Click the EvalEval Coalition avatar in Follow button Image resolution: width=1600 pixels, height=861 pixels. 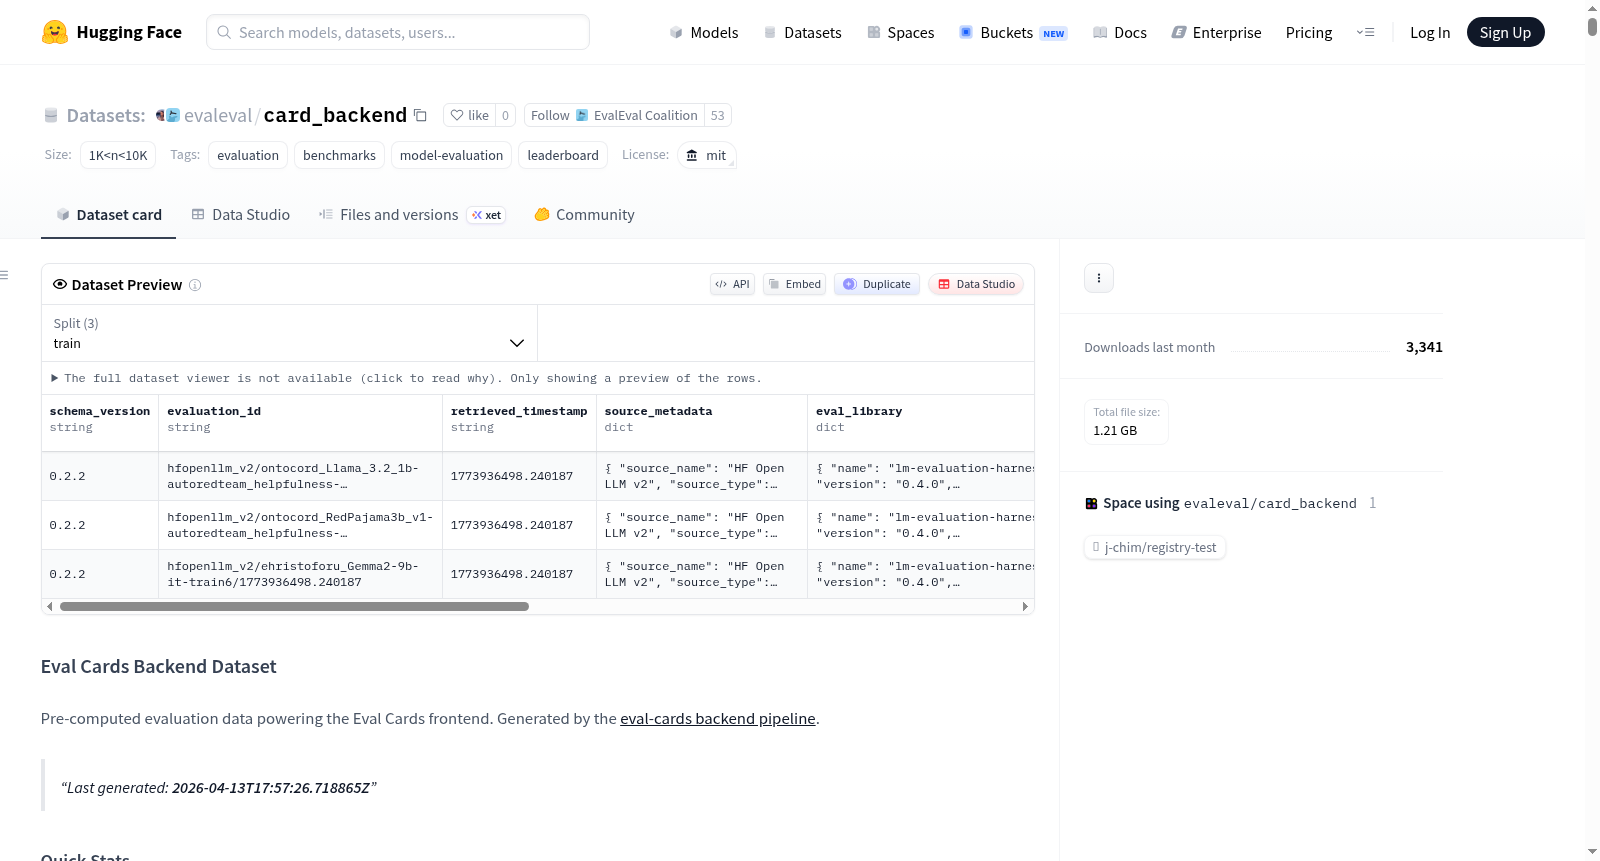[582, 115]
